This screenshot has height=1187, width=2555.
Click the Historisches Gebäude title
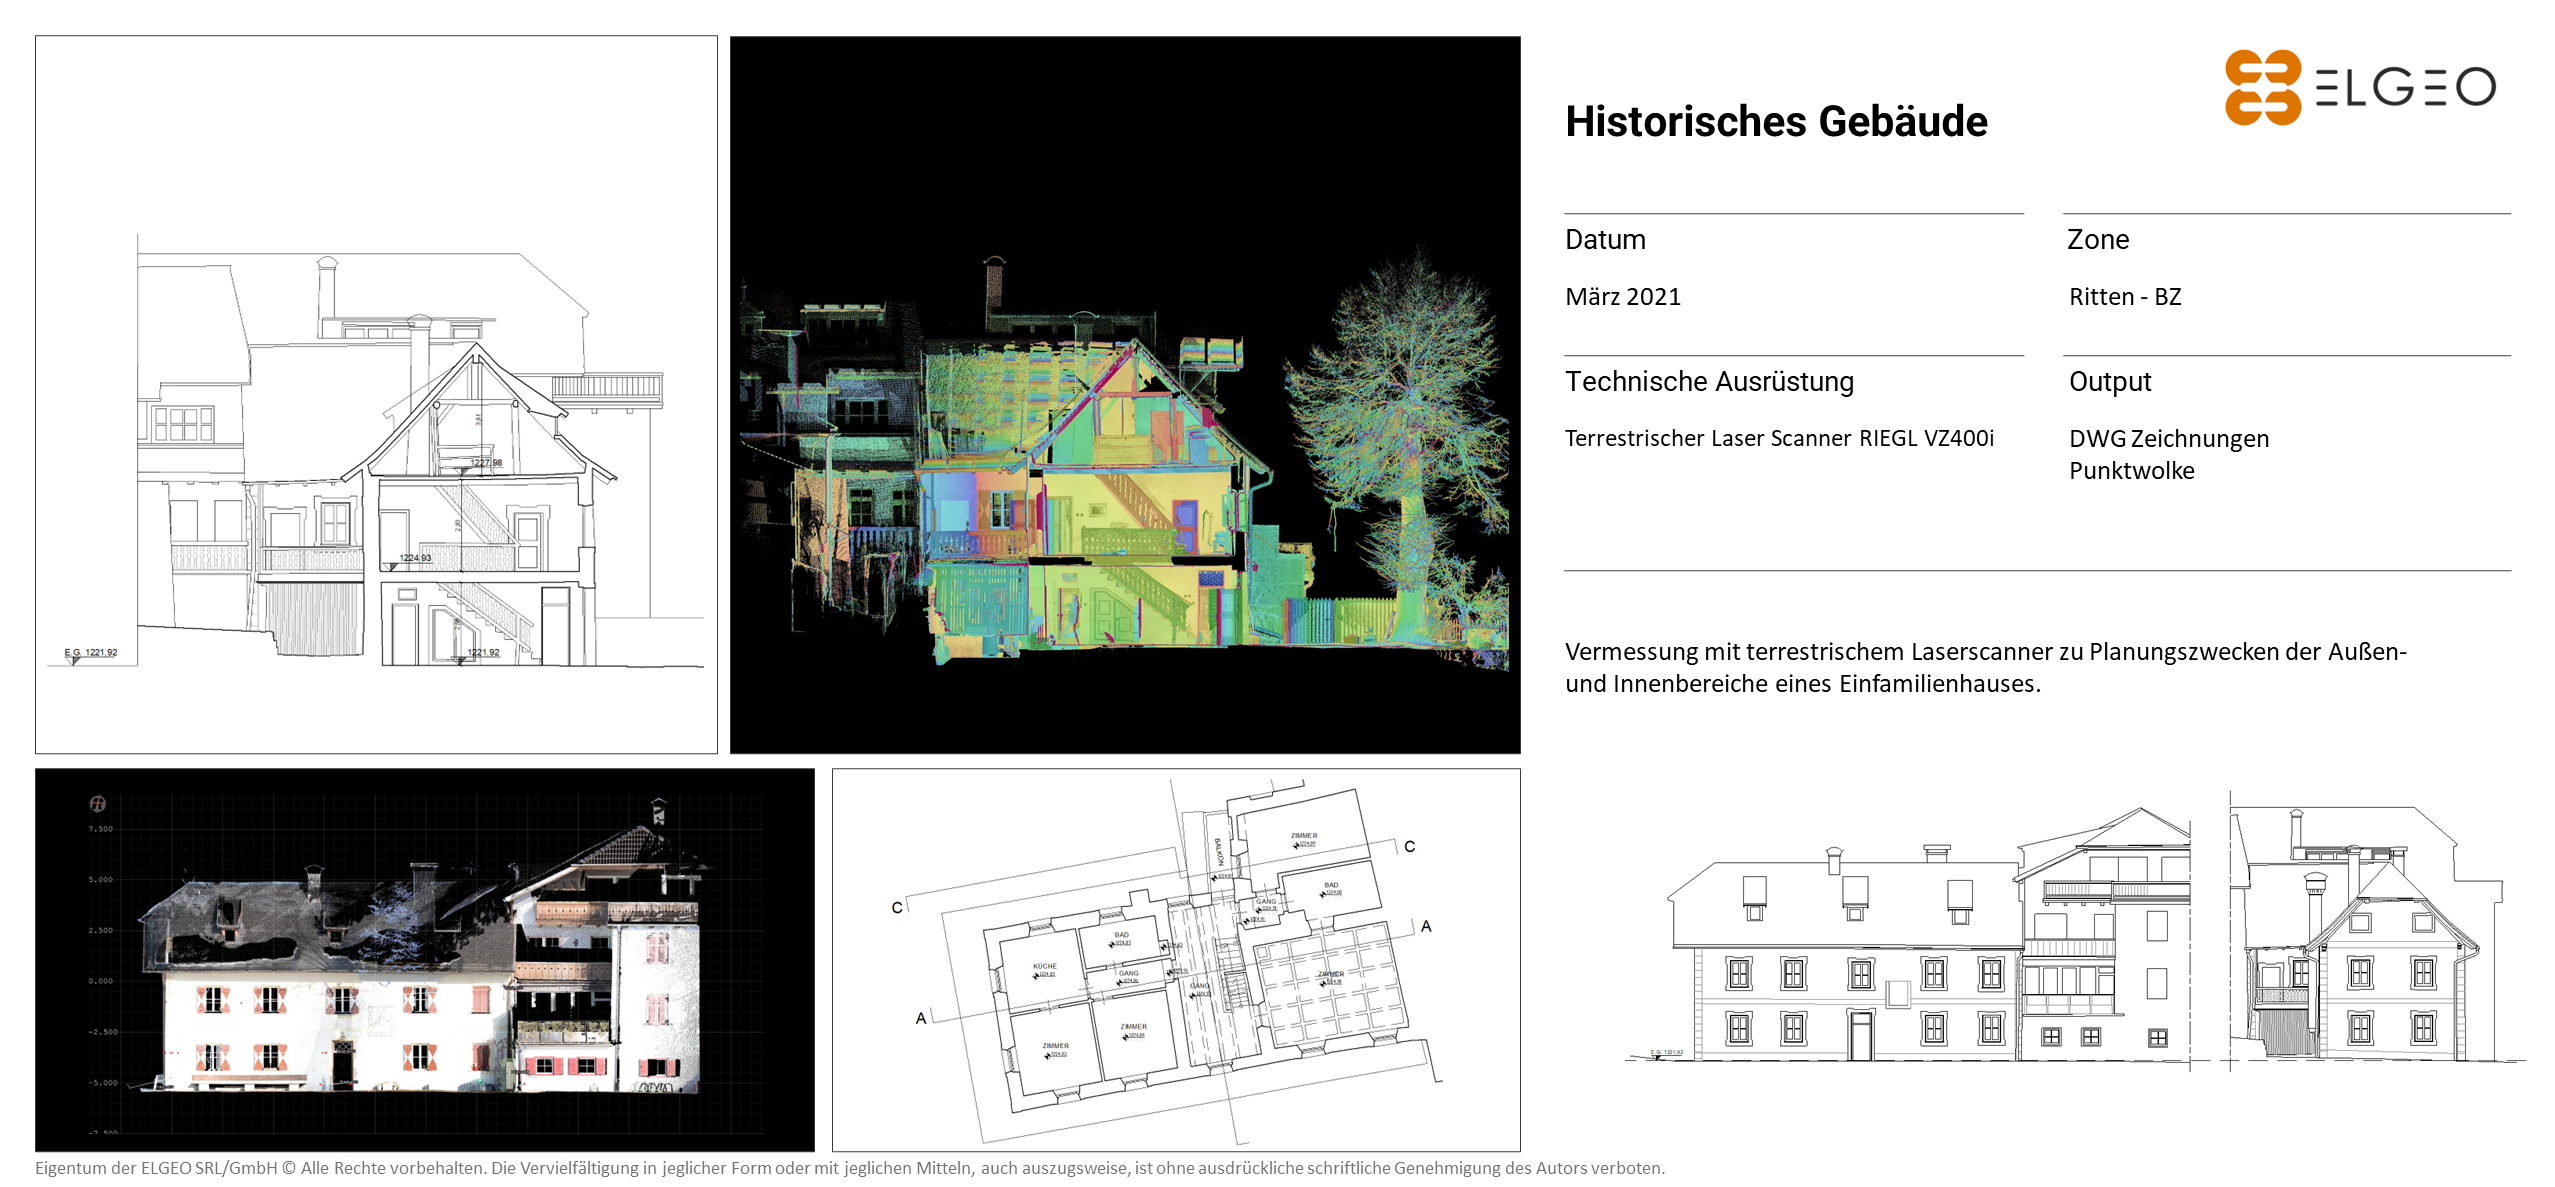(1775, 121)
